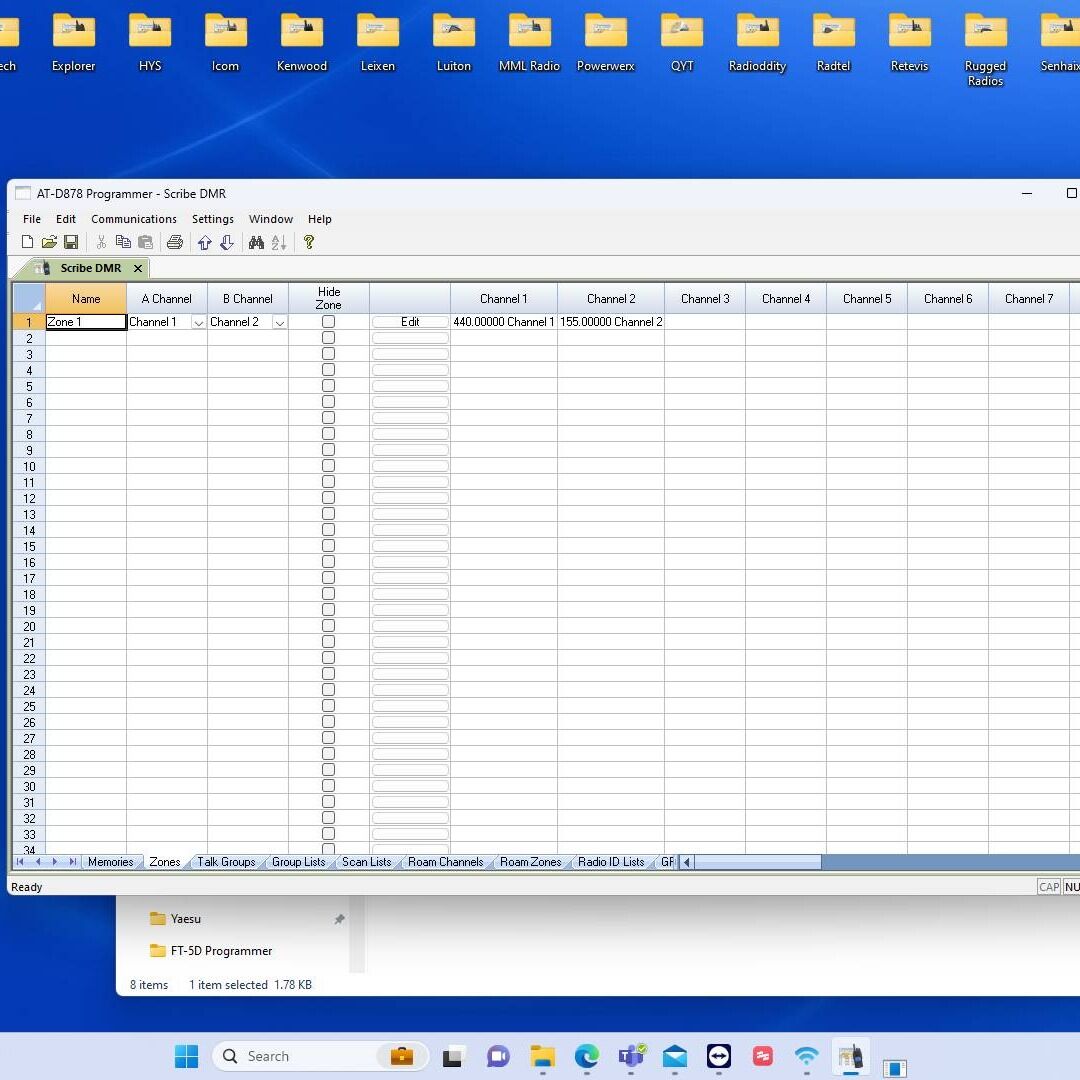Click the Help question mark icon
This screenshot has height=1080, width=1080.
coord(309,242)
